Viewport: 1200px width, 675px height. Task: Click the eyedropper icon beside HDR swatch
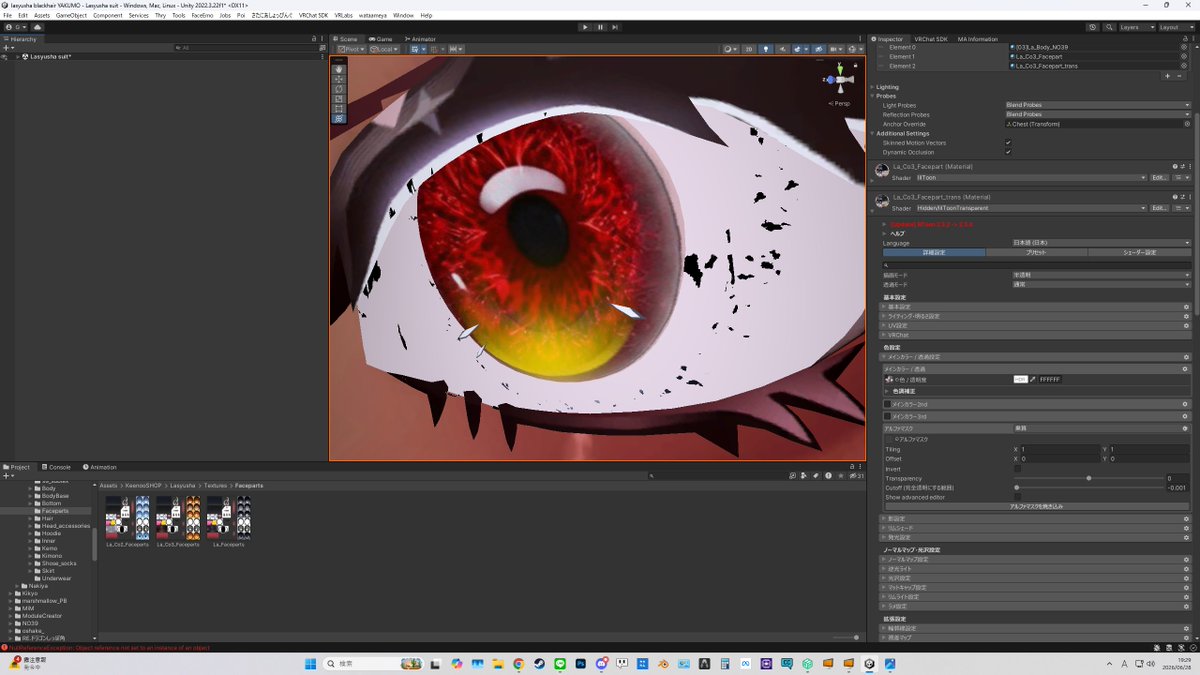1033,380
